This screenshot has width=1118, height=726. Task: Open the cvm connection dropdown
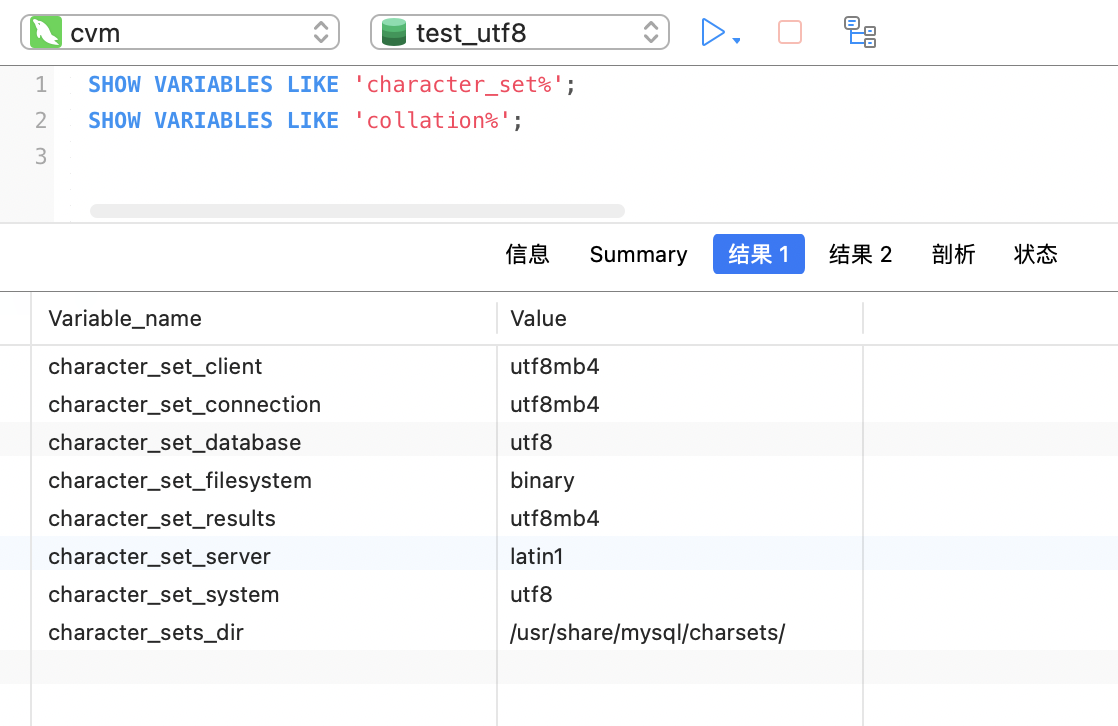[180, 33]
